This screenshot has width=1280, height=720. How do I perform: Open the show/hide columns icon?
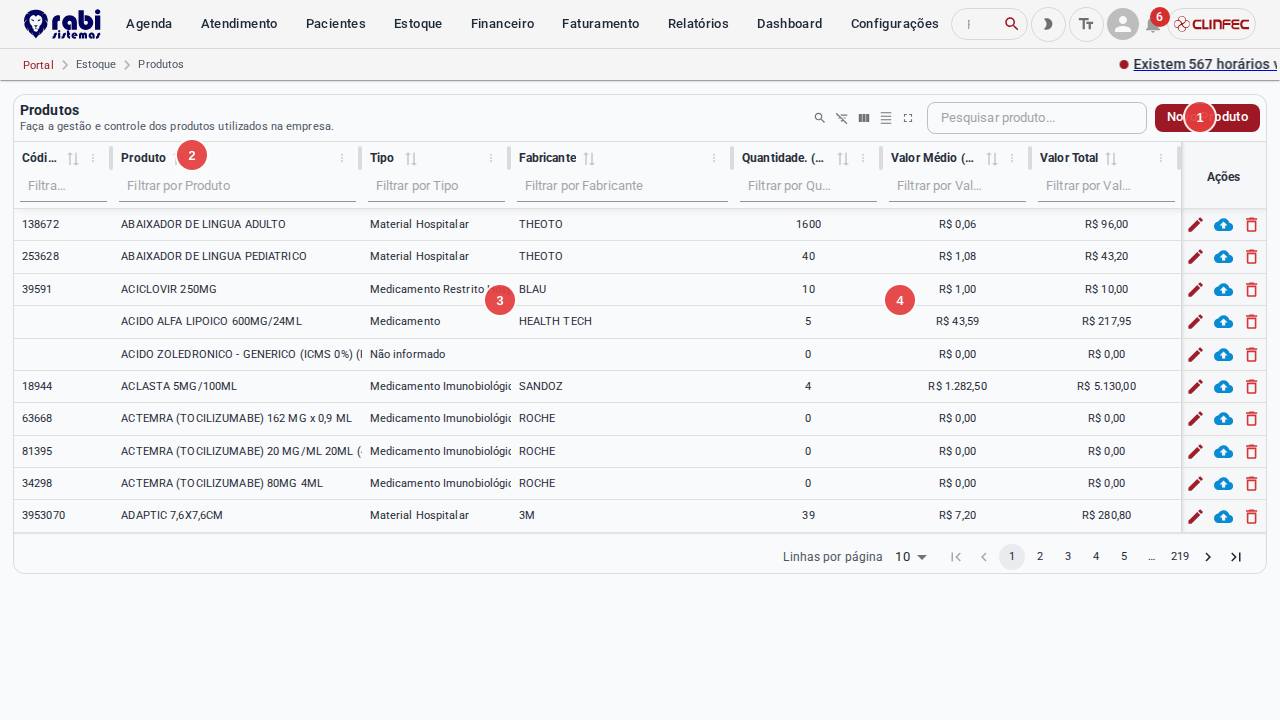click(x=864, y=118)
